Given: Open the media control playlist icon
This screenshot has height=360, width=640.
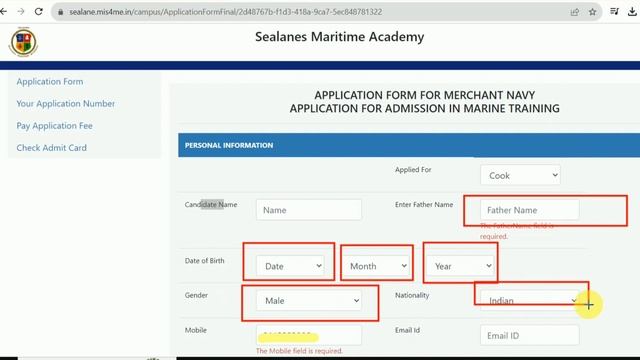Looking at the screenshot, I should tap(614, 11).
